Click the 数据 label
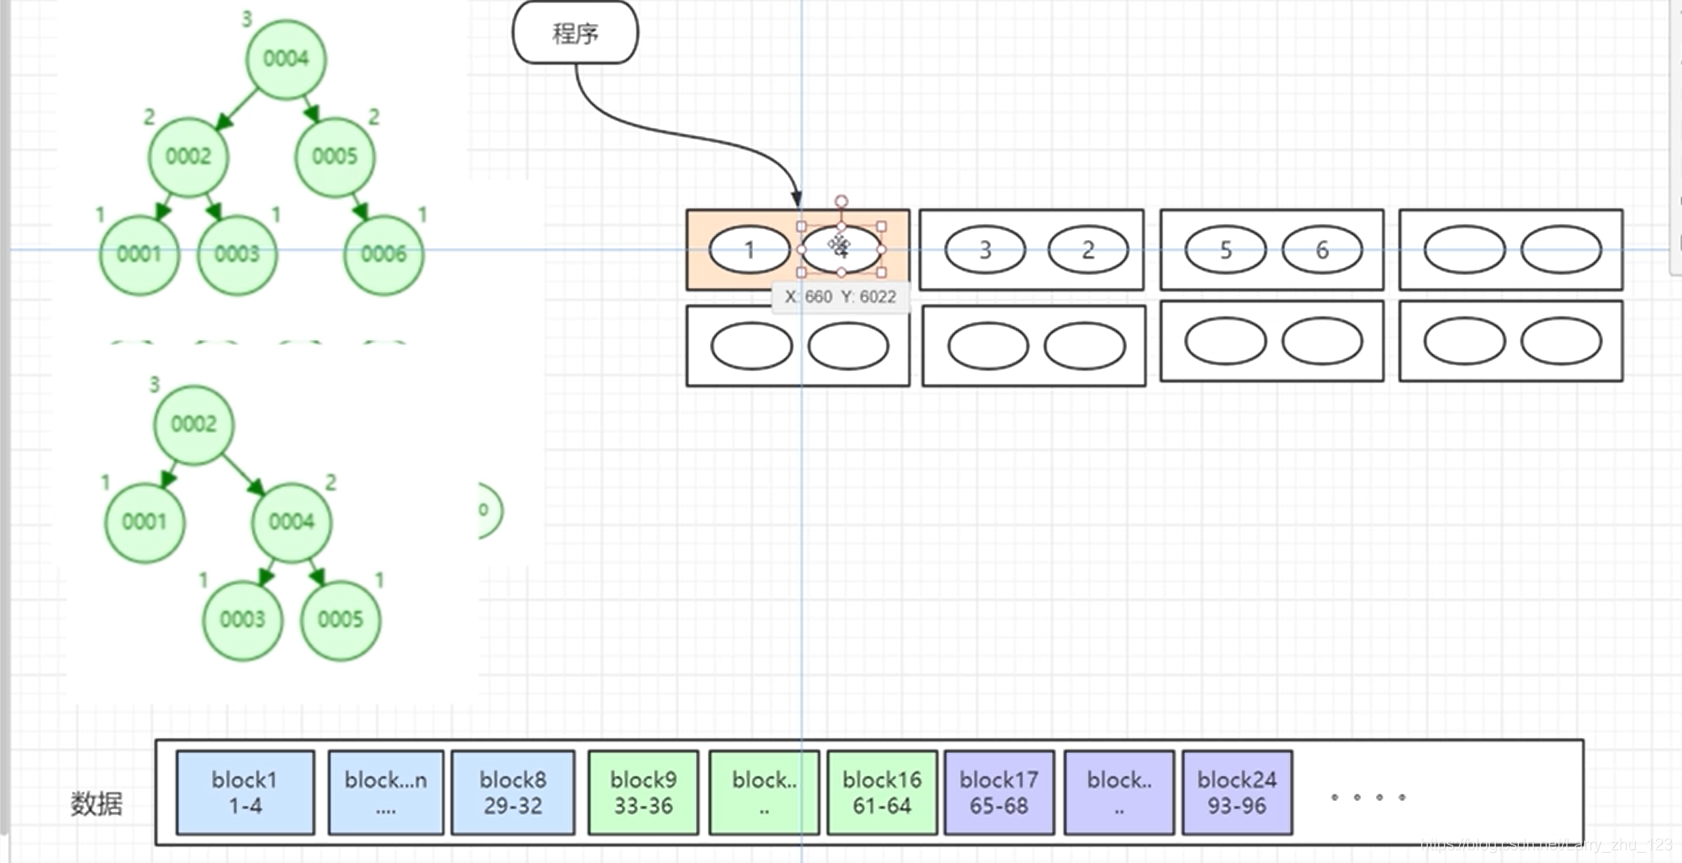The image size is (1682, 863). click(97, 804)
